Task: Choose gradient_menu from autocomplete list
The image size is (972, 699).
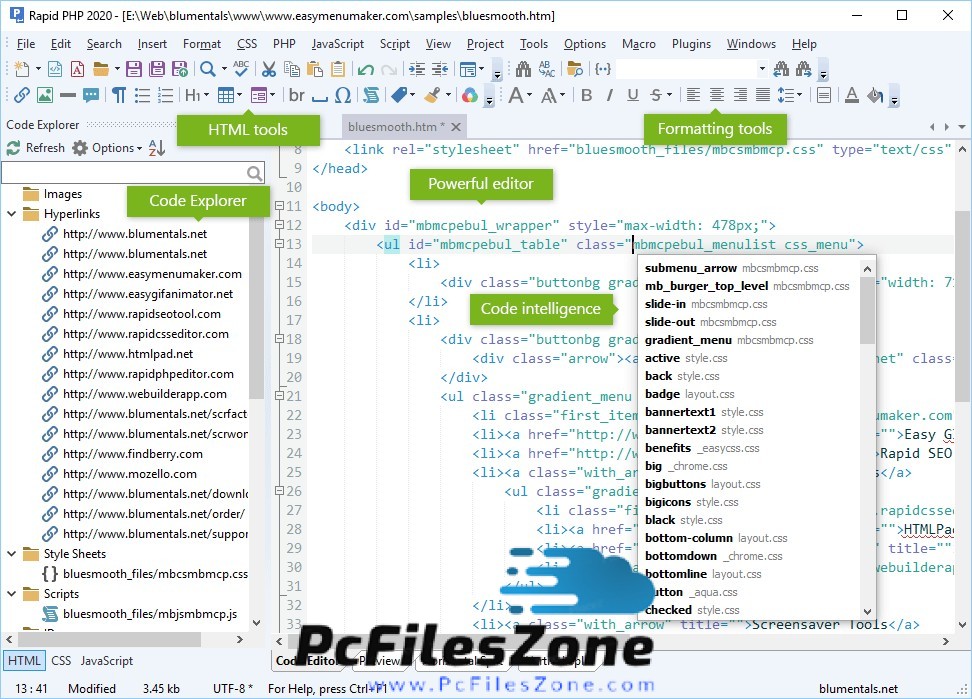Action: point(729,340)
